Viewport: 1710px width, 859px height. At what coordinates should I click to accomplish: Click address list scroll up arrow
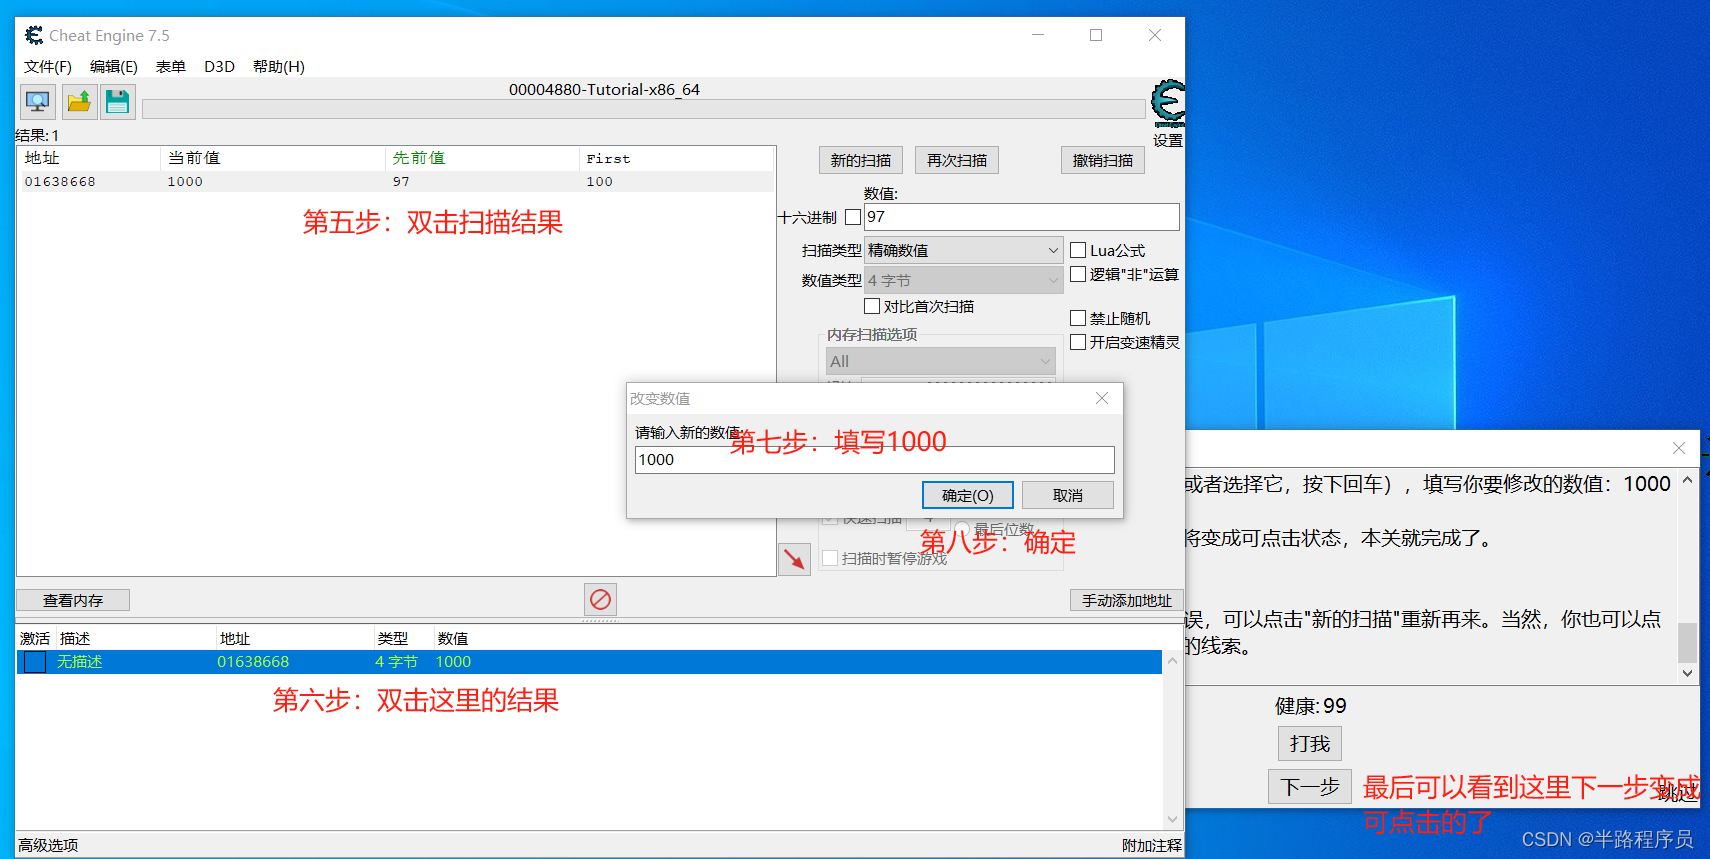click(x=1173, y=661)
